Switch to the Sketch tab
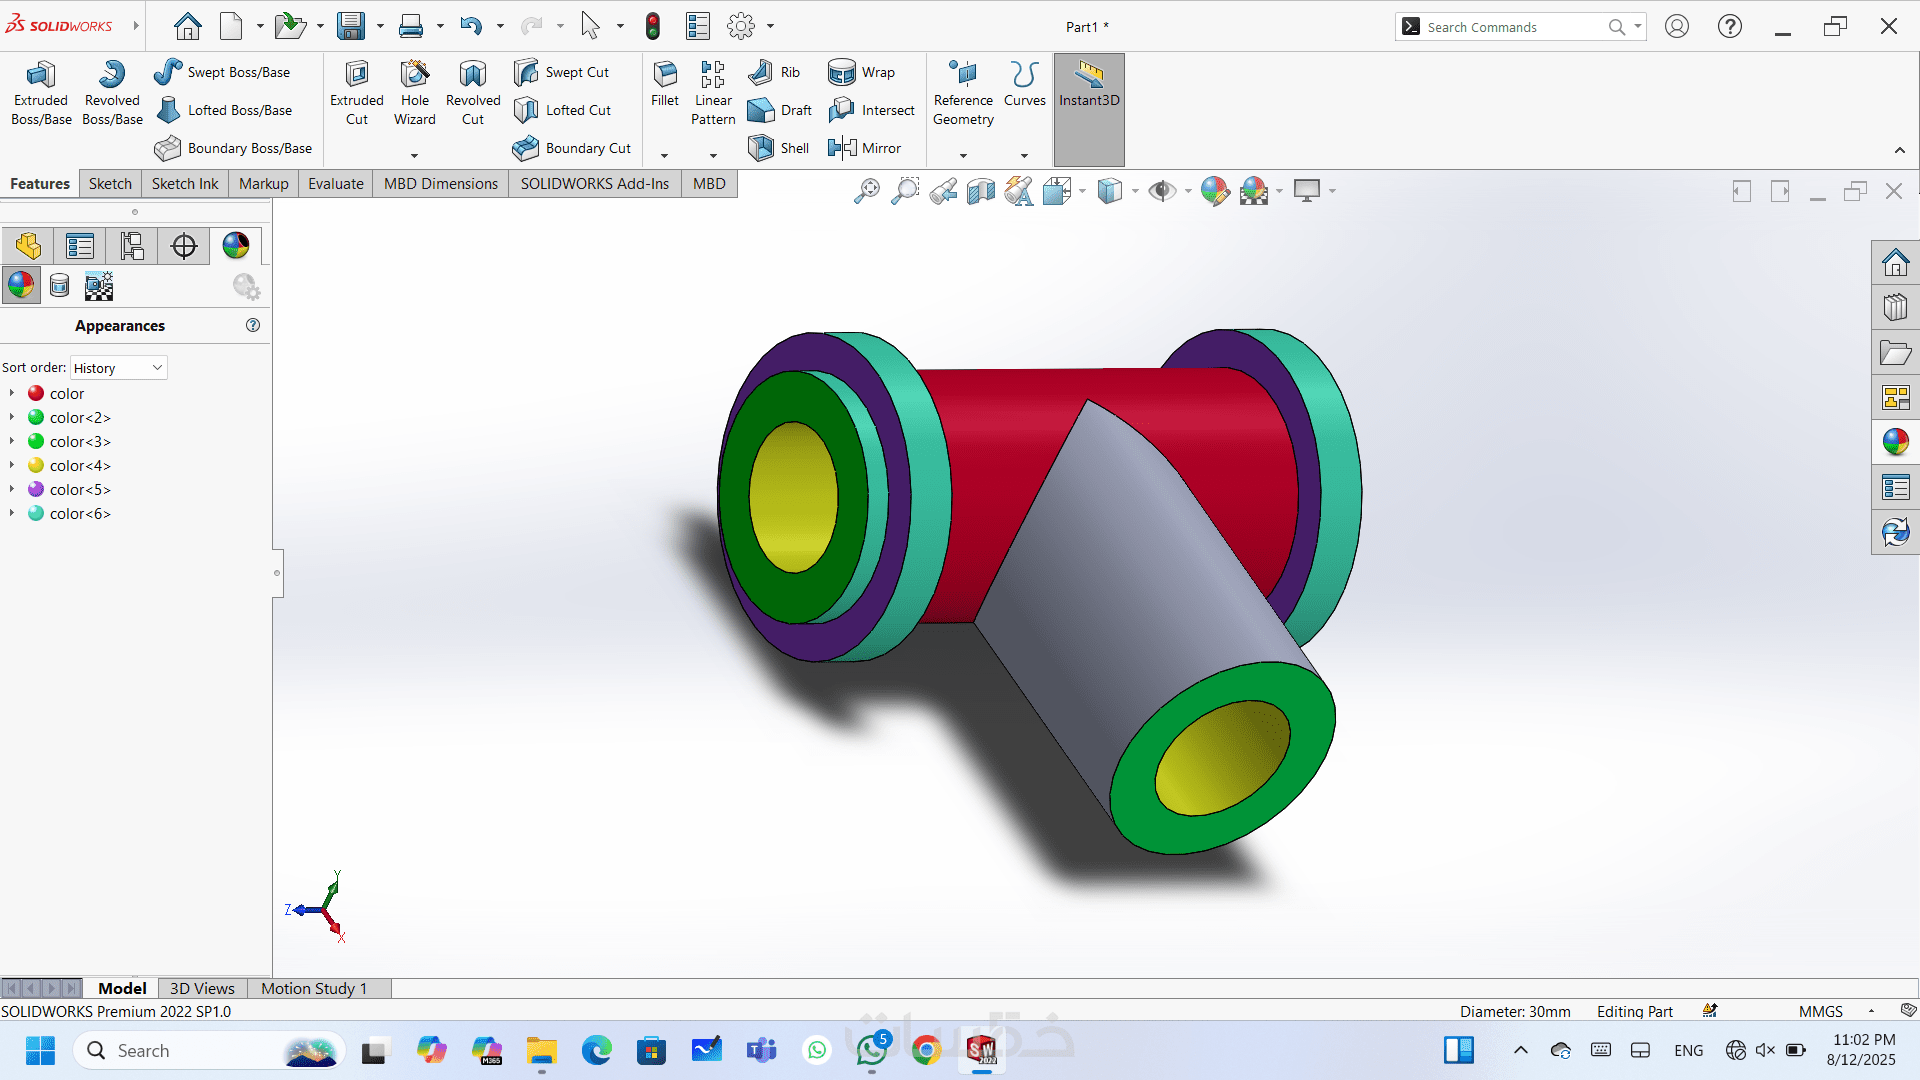The height and width of the screenshot is (1080, 1920). click(110, 184)
